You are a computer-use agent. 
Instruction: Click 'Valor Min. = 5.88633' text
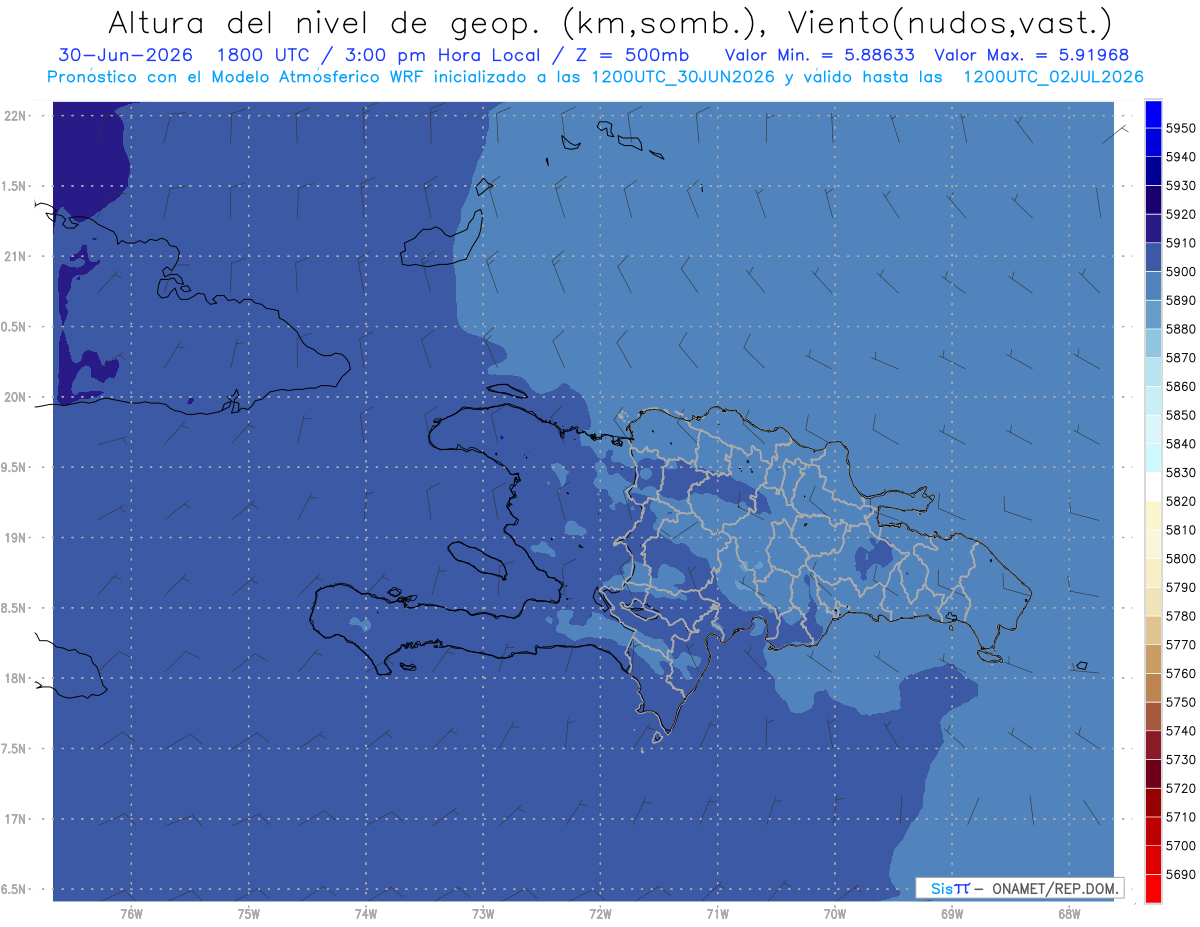point(820,56)
